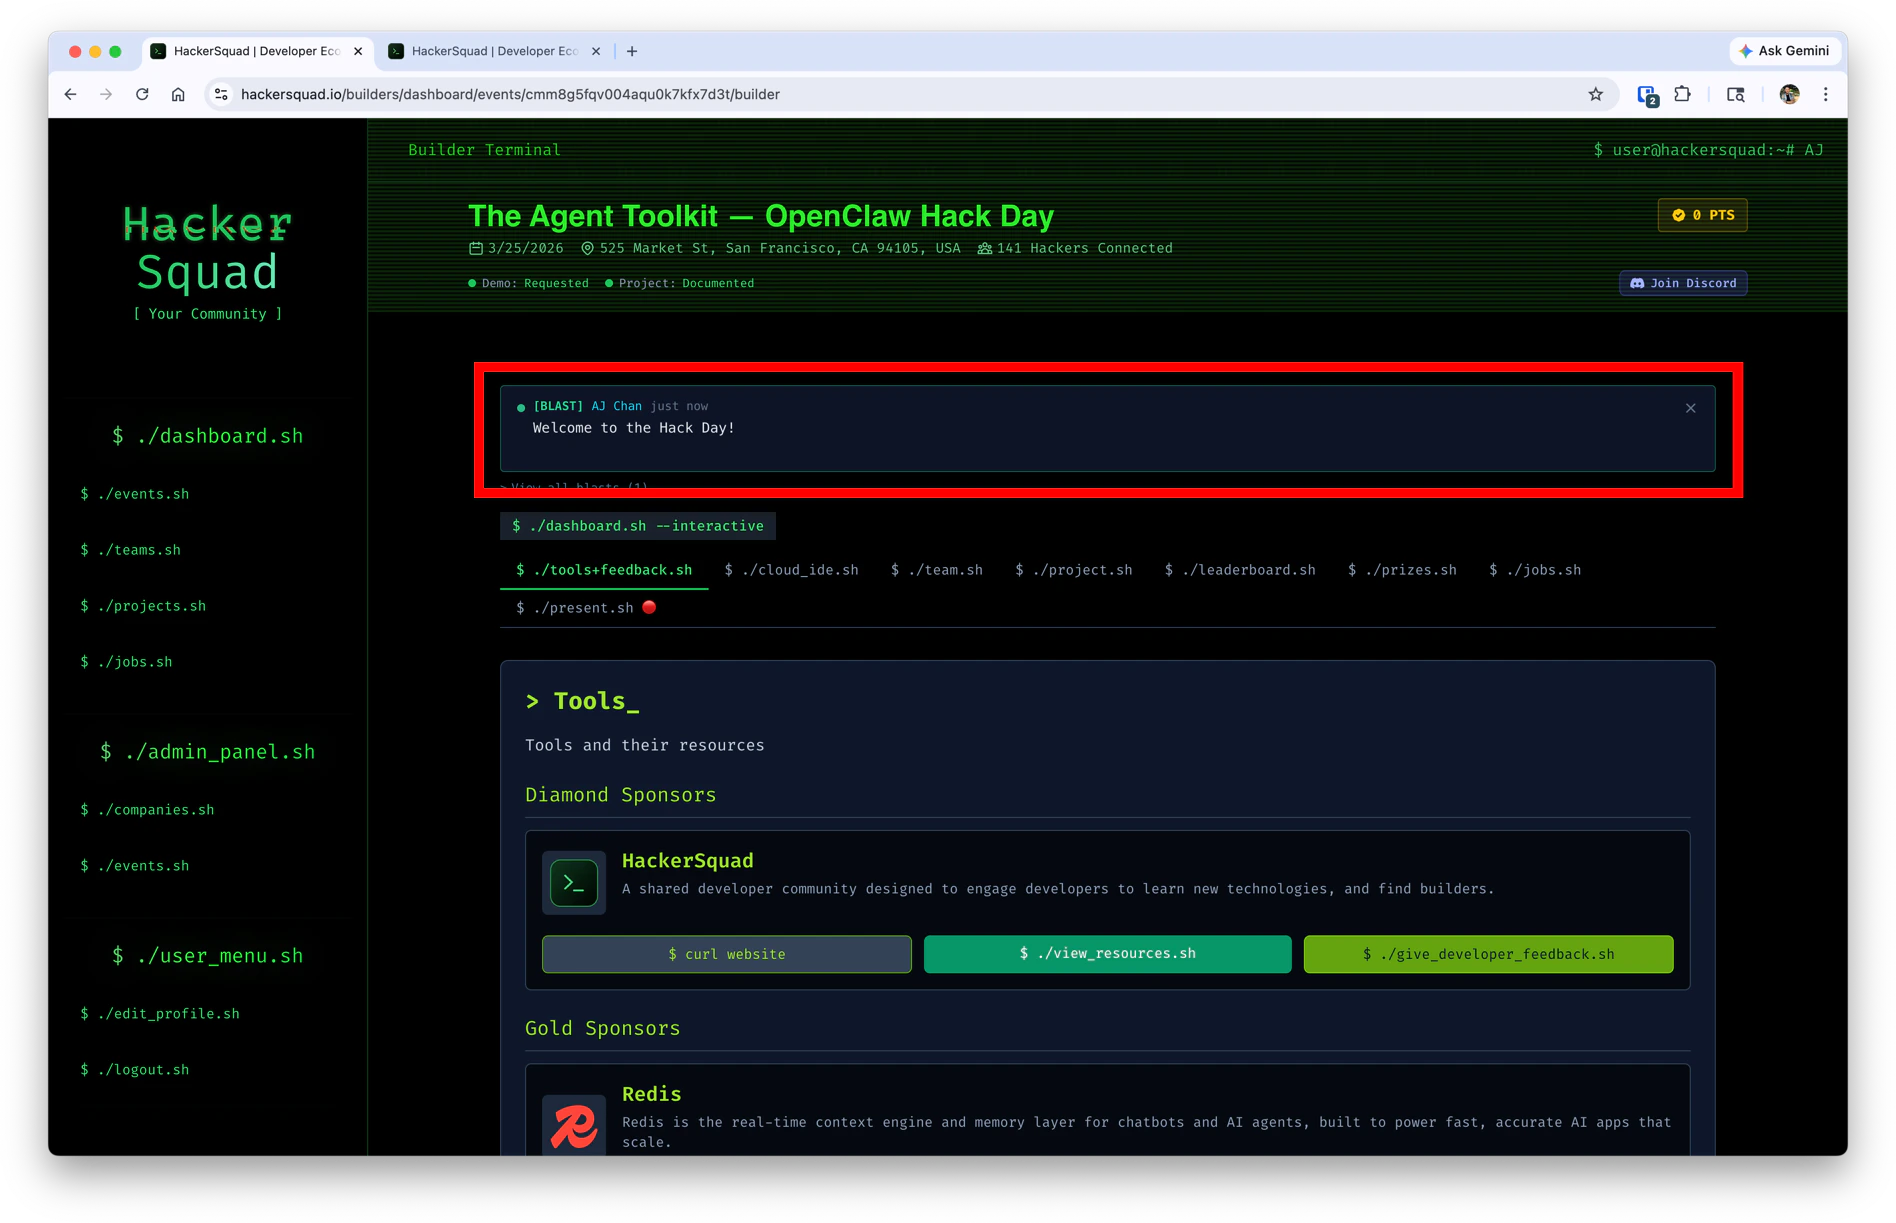Click ./give_developer_feedback.sh button

1488,954
